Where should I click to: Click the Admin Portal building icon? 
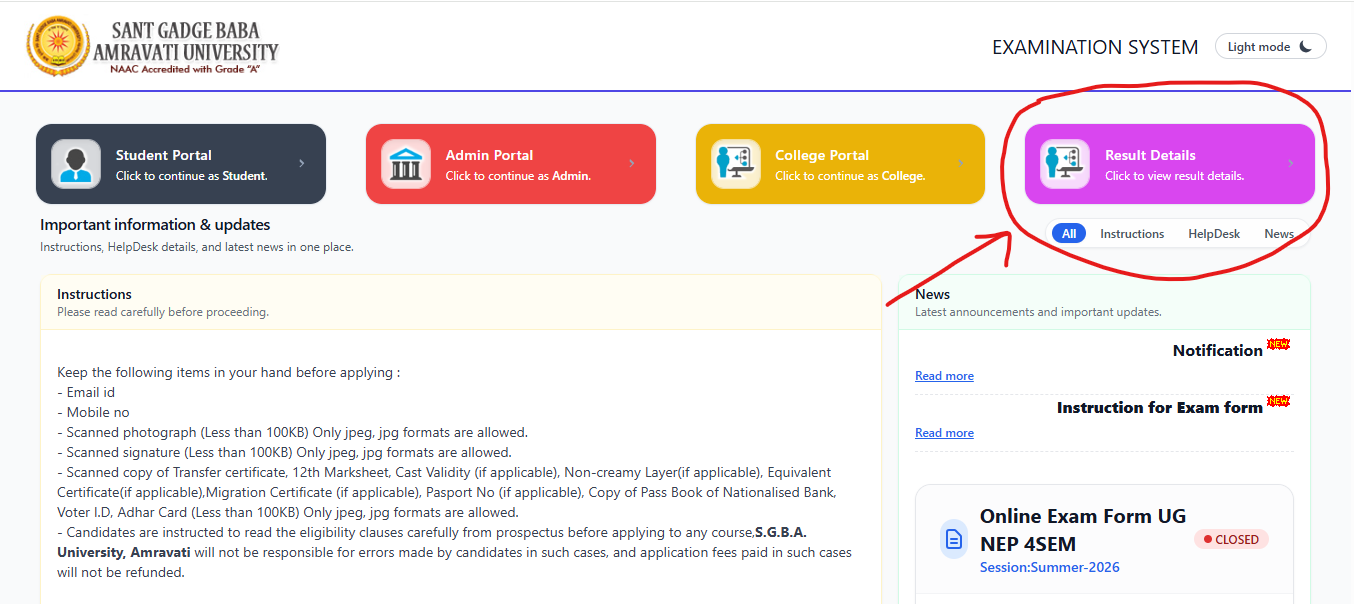(x=406, y=164)
